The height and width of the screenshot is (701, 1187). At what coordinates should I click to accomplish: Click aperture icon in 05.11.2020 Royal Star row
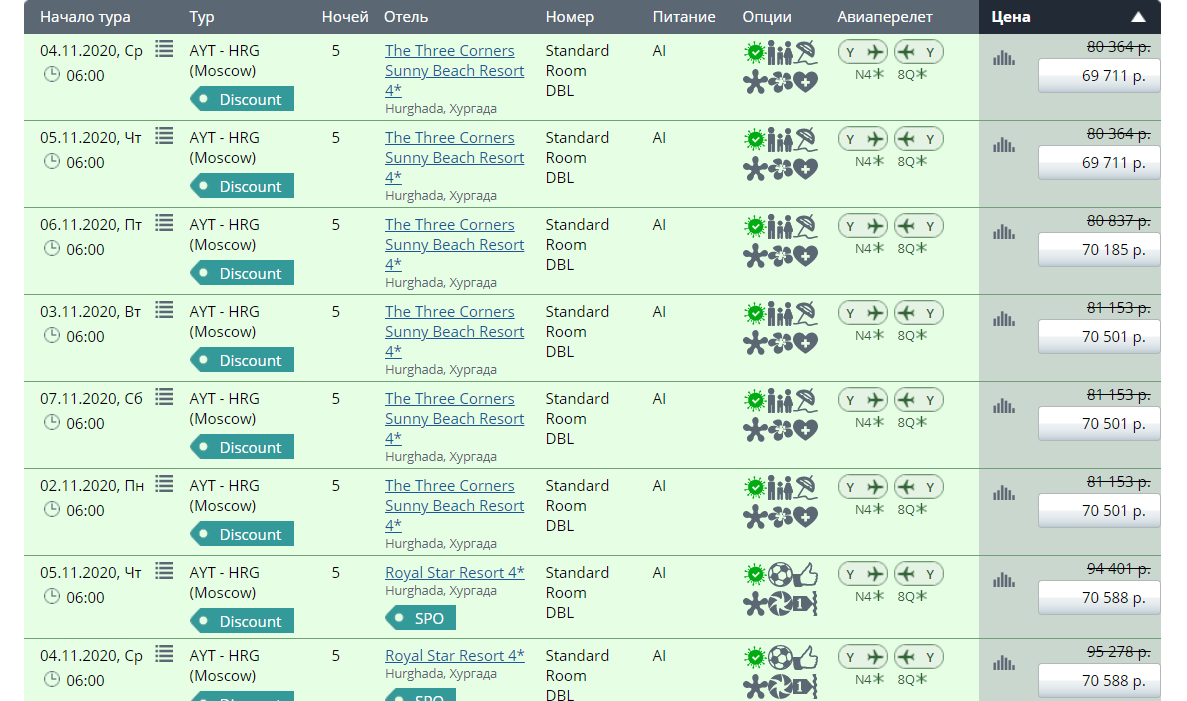pos(780,603)
